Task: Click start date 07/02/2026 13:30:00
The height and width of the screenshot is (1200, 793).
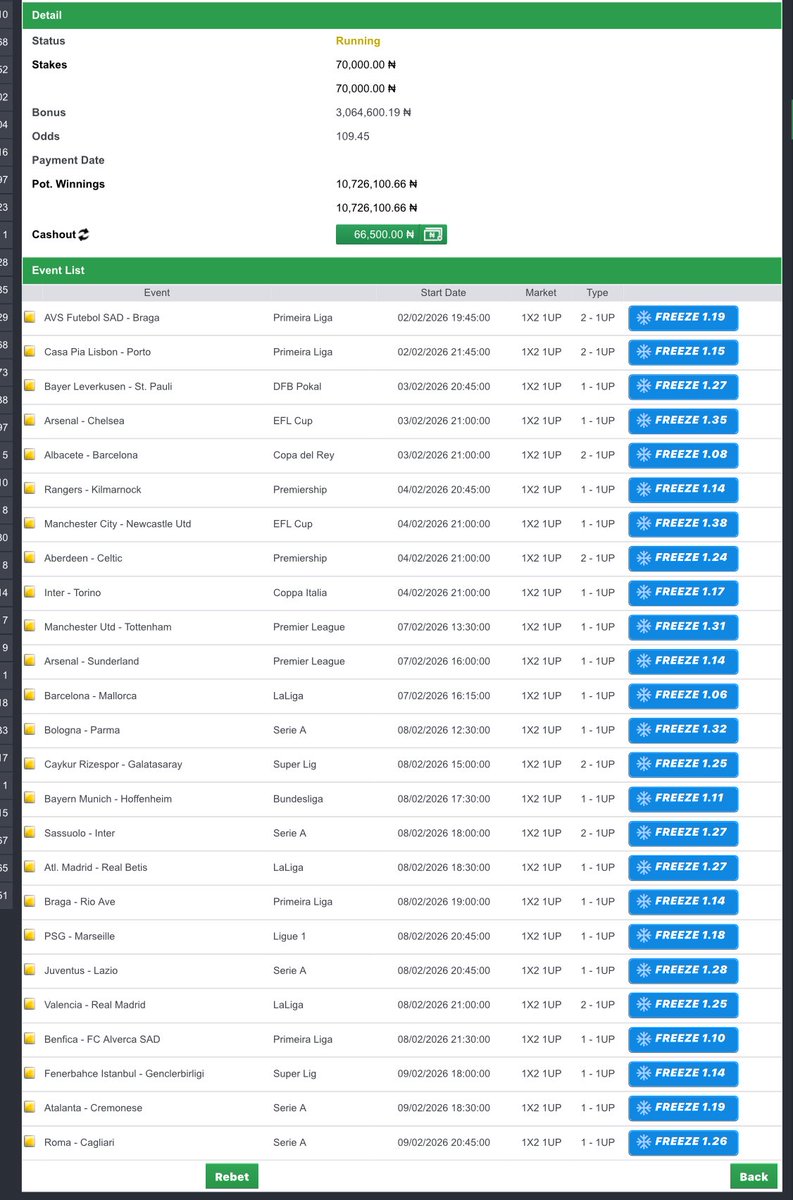Action: click(444, 627)
